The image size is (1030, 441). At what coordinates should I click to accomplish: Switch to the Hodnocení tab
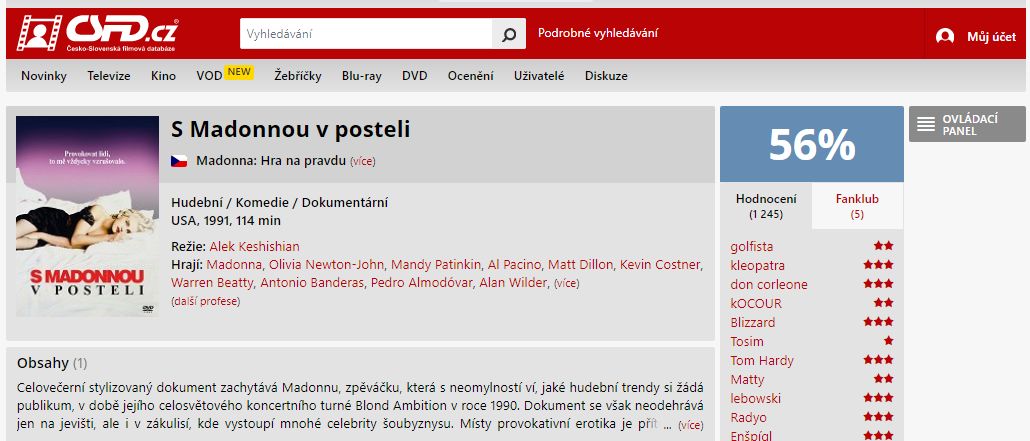(x=766, y=206)
